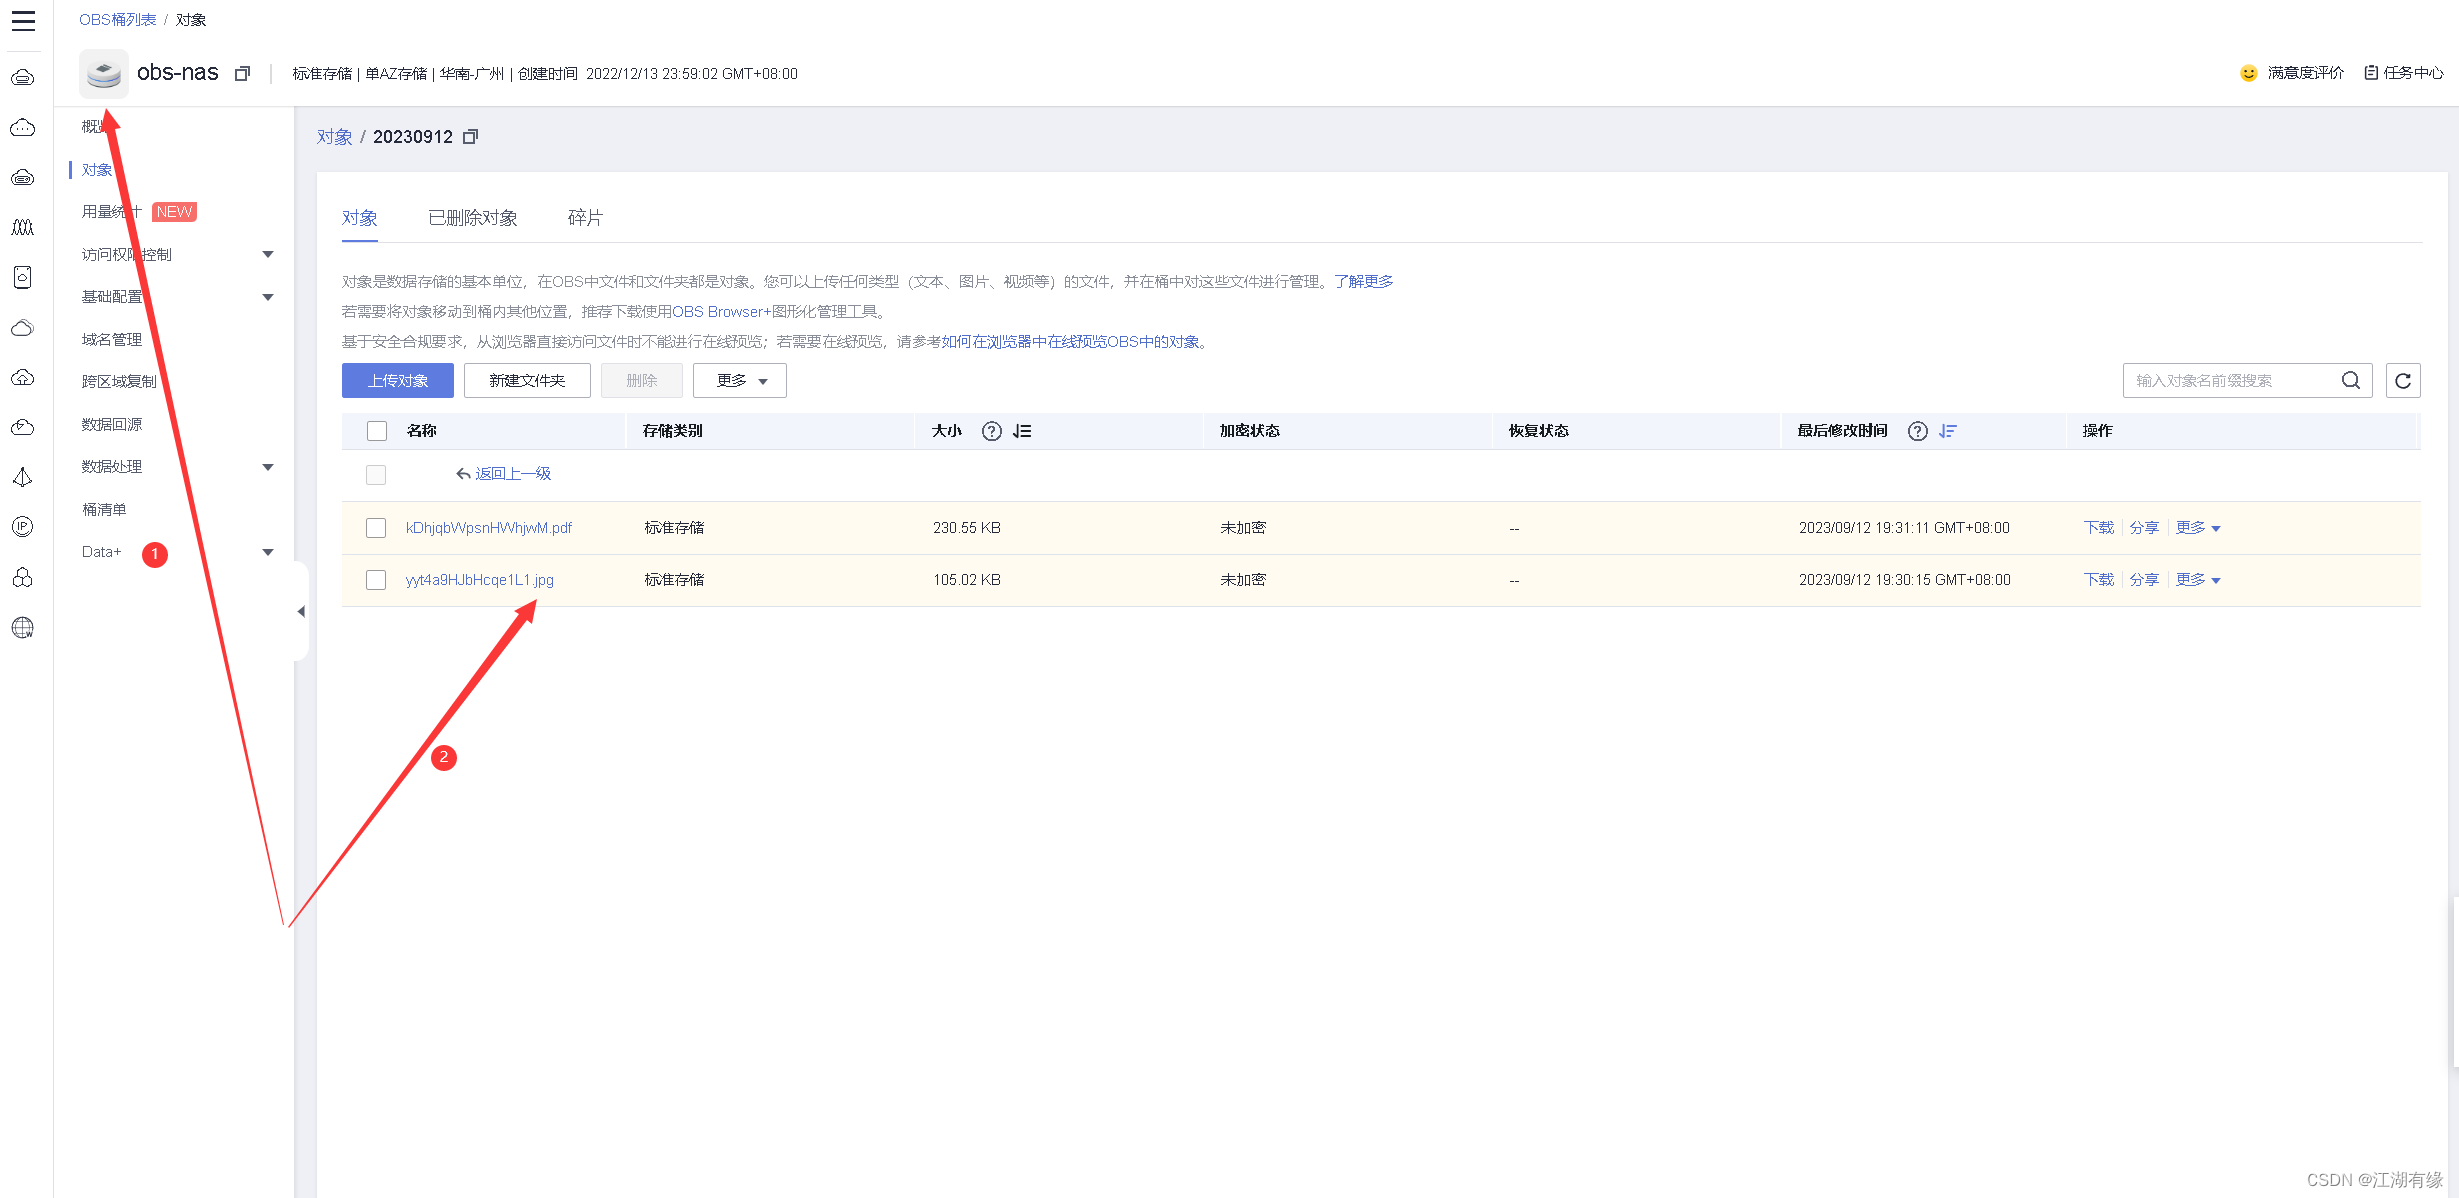Open the 更多 dropdown in the toolbar
This screenshot has width=2459, height=1198.
740,380
